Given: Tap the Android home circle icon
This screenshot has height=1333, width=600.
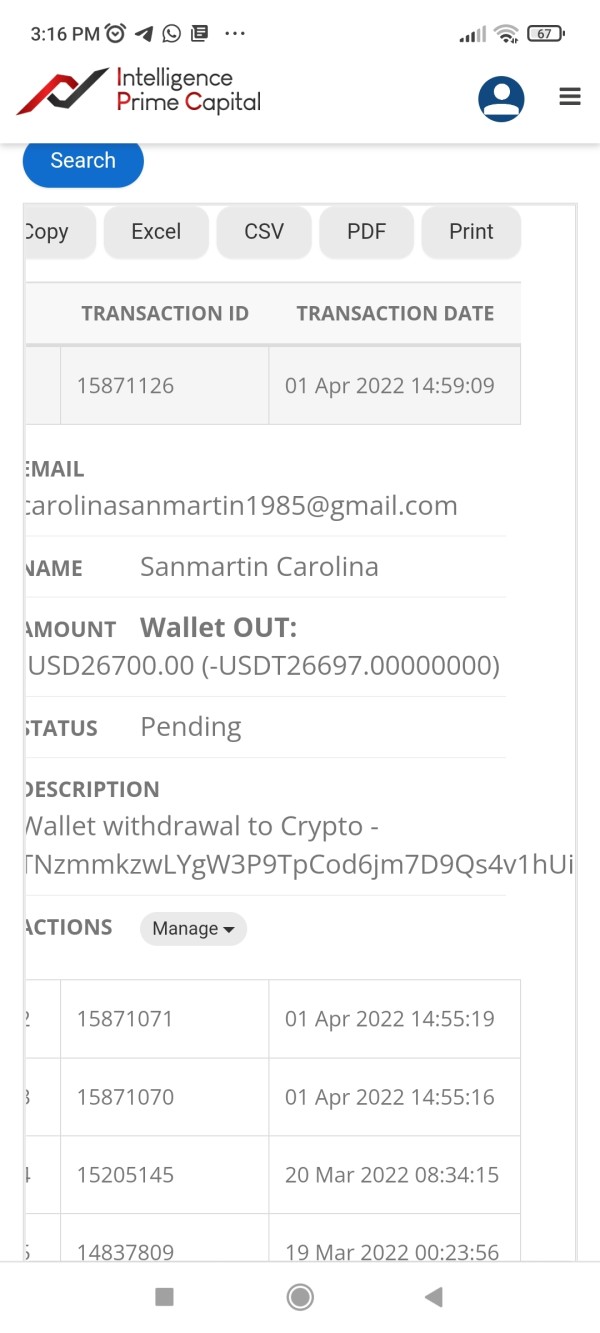Looking at the screenshot, I should [299, 1297].
